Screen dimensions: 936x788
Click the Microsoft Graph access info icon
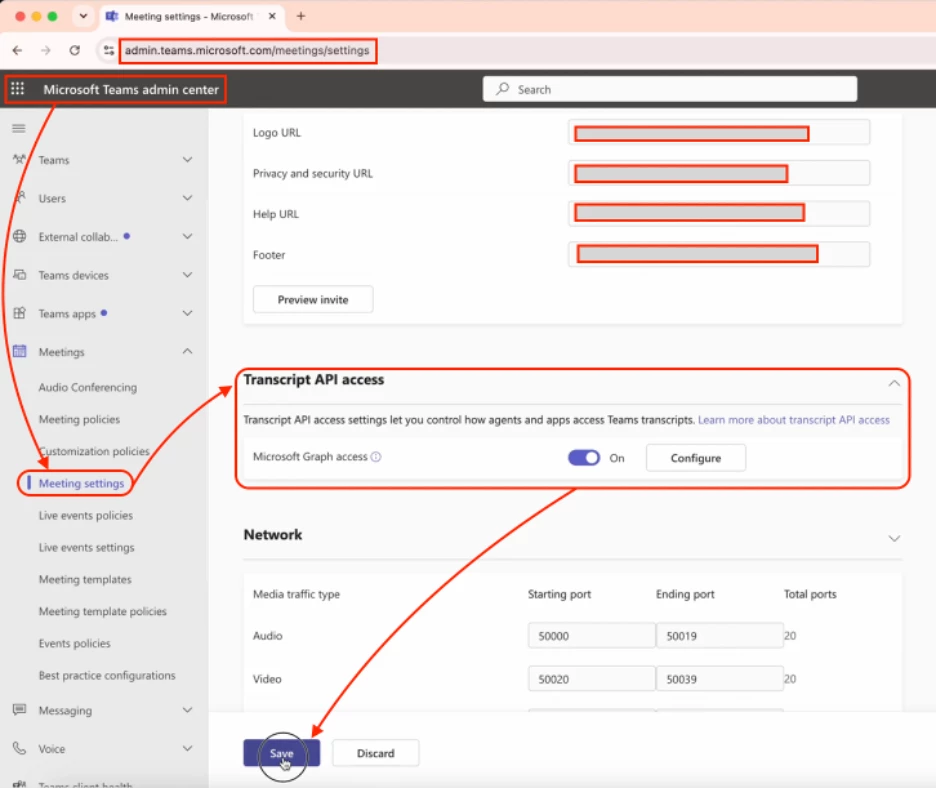[x=375, y=457]
